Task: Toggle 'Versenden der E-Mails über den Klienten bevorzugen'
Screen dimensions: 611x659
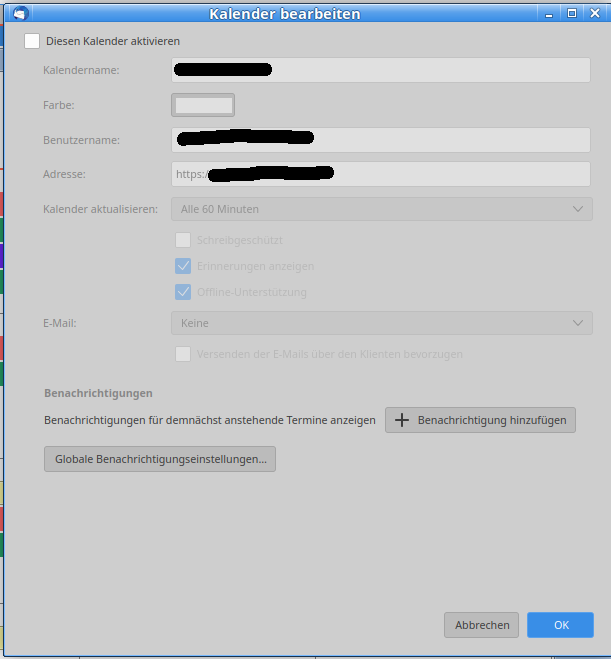Action: (x=183, y=354)
